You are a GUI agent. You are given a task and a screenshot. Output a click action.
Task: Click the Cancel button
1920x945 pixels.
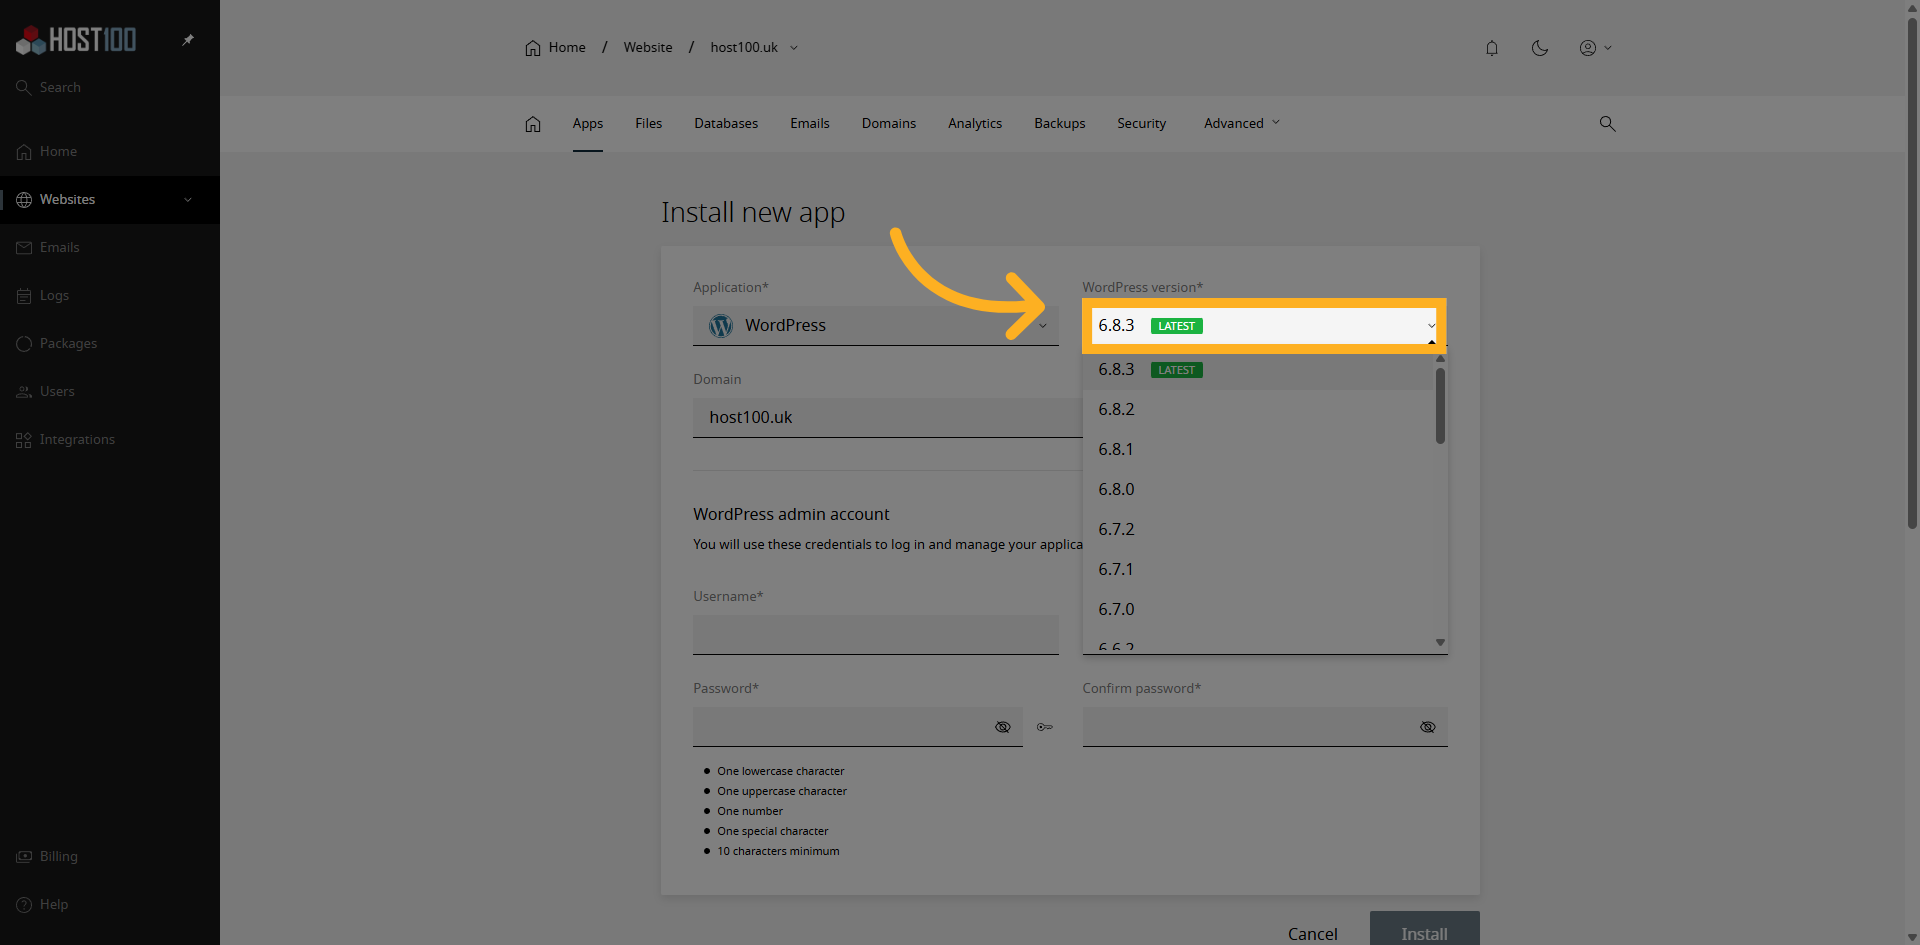(1313, 933)
